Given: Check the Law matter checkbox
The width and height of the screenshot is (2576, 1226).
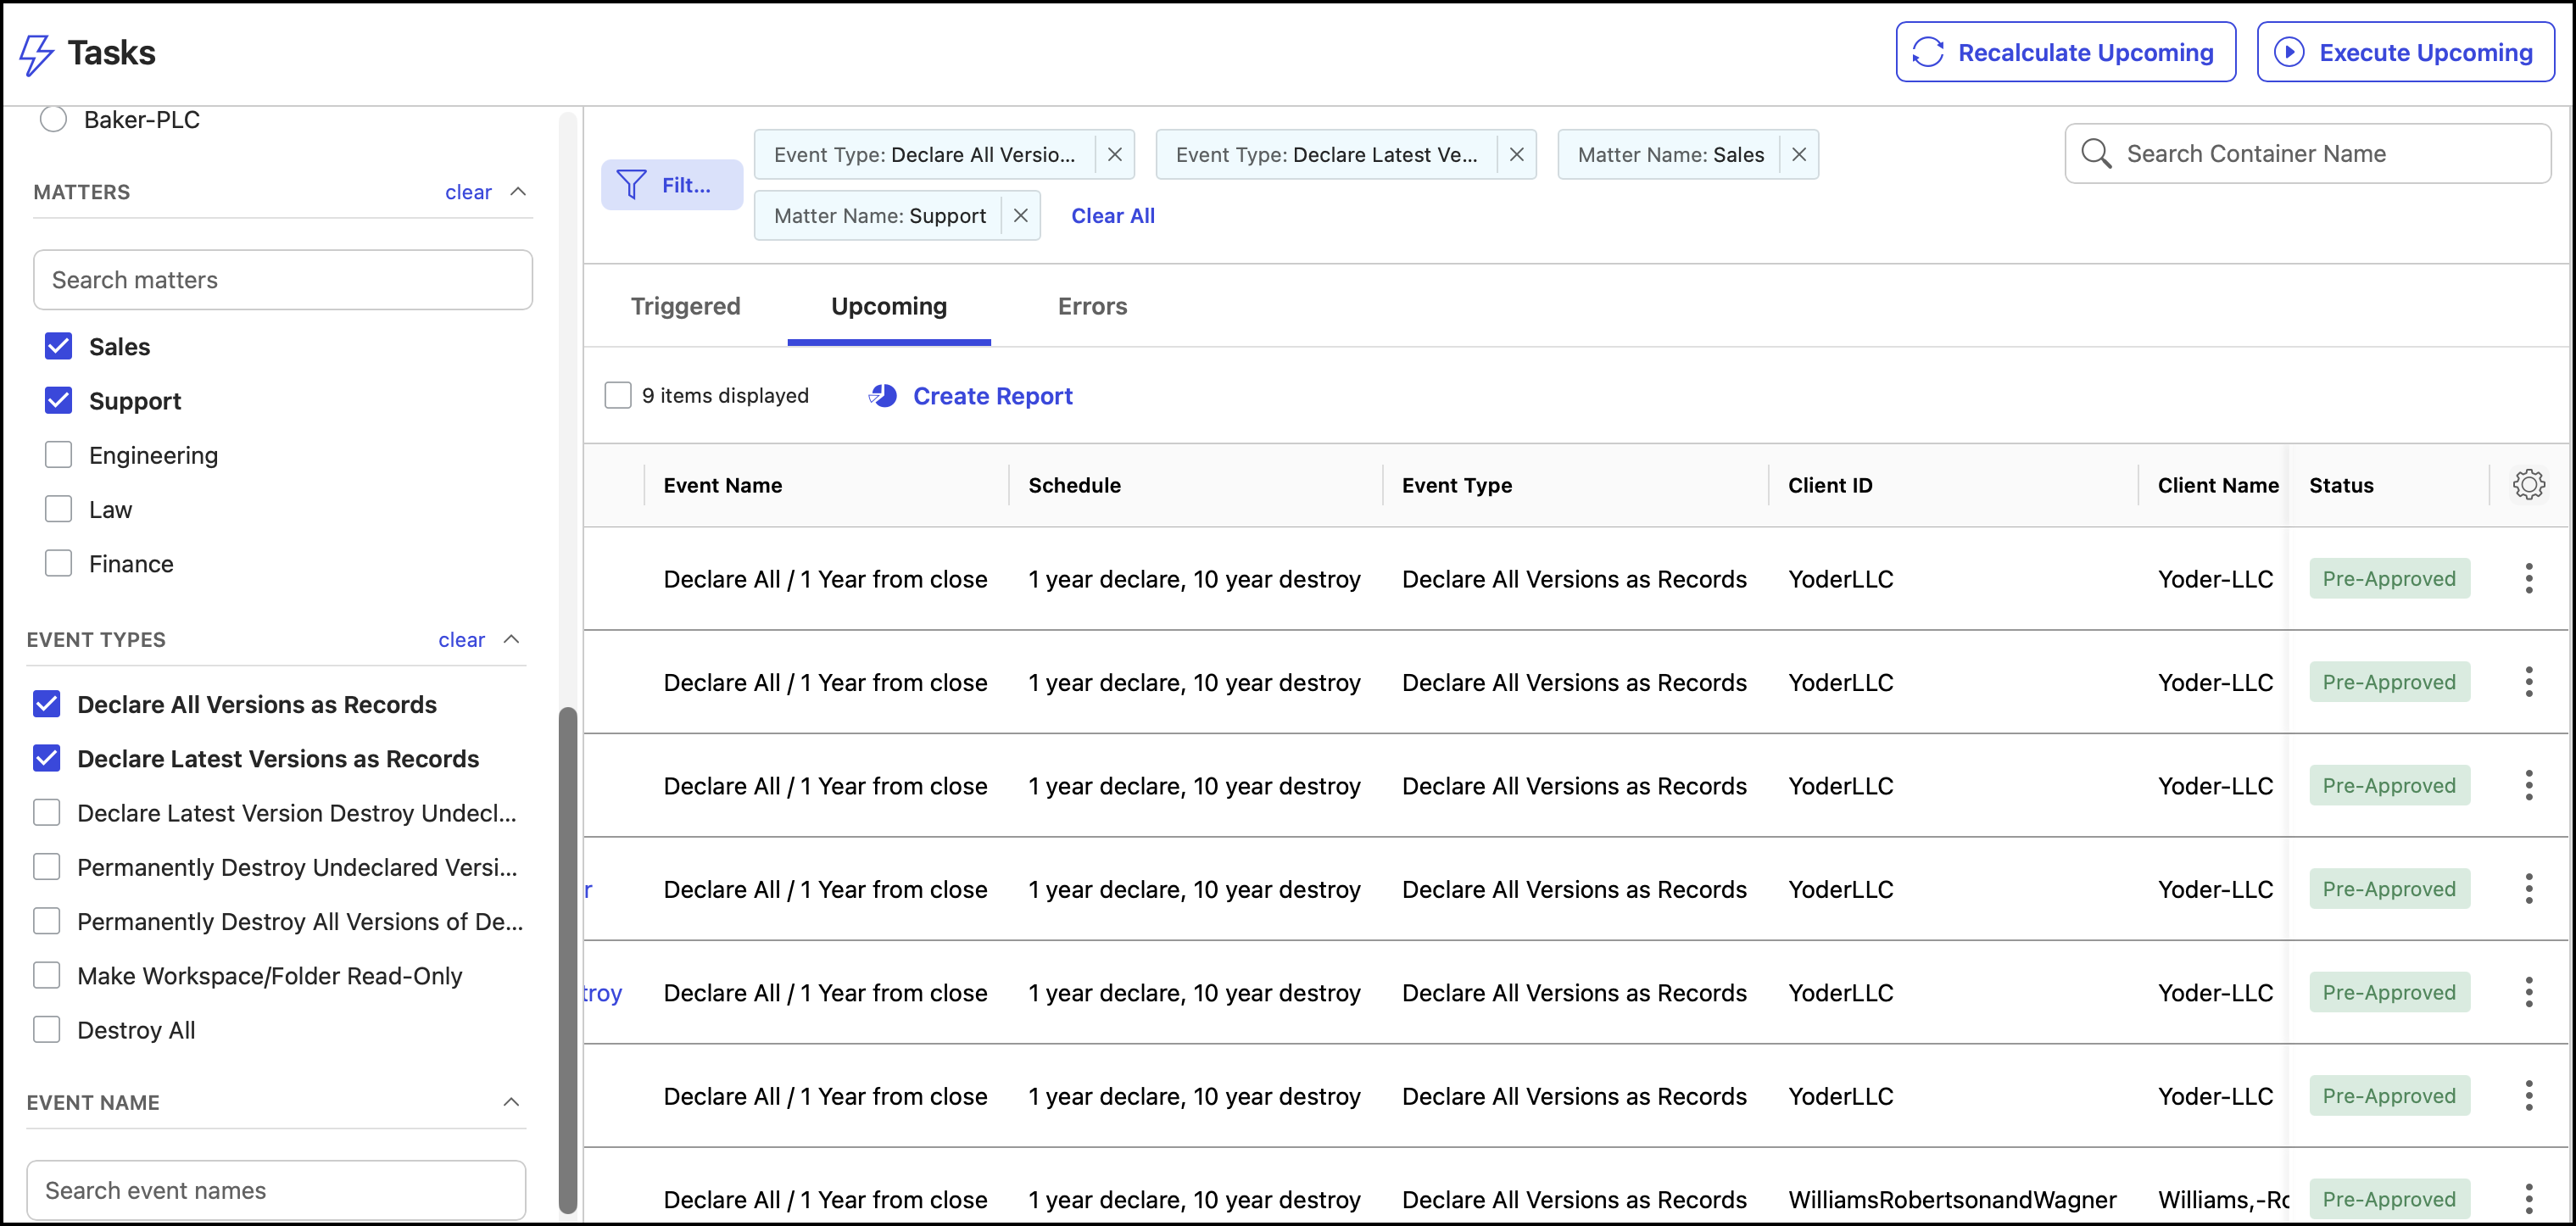Looking at the screenshot, I should point(58,509).
